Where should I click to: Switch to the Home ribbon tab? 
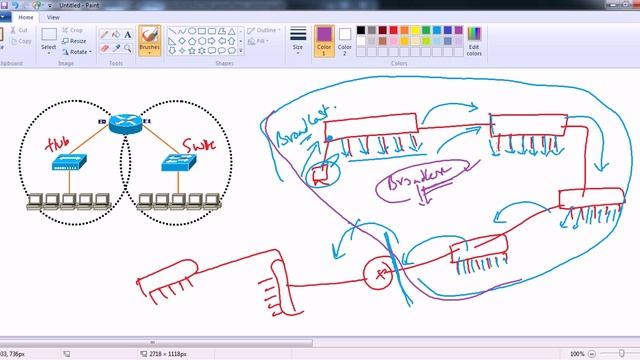26,17
